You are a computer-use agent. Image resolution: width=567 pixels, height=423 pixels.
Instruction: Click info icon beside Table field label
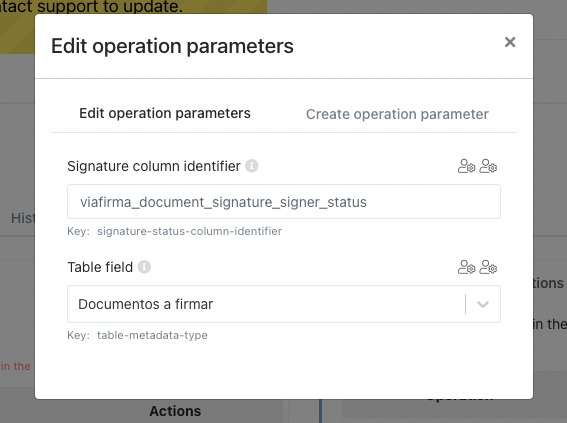pyautogui.click(x=144, y=267)
